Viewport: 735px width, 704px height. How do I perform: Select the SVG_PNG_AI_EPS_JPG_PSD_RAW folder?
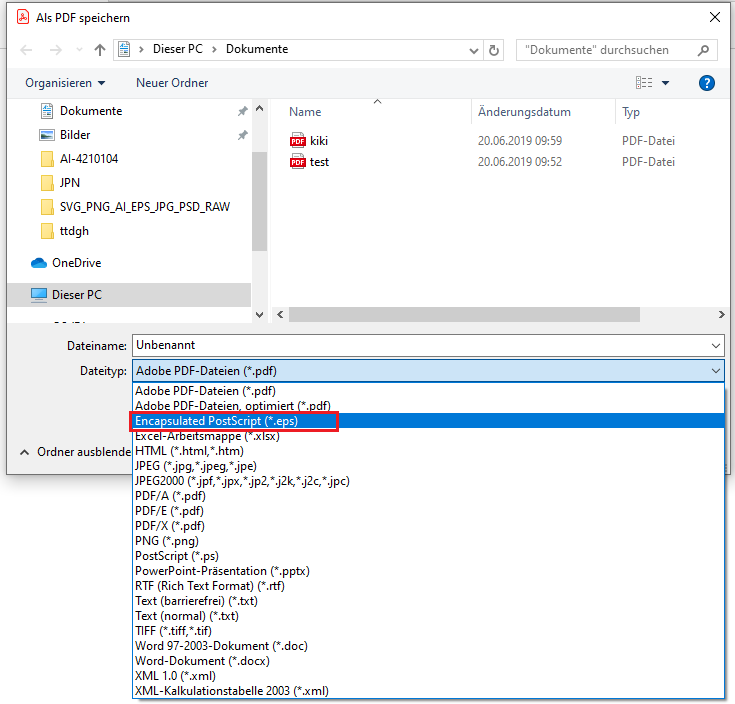tap(144, 207)
